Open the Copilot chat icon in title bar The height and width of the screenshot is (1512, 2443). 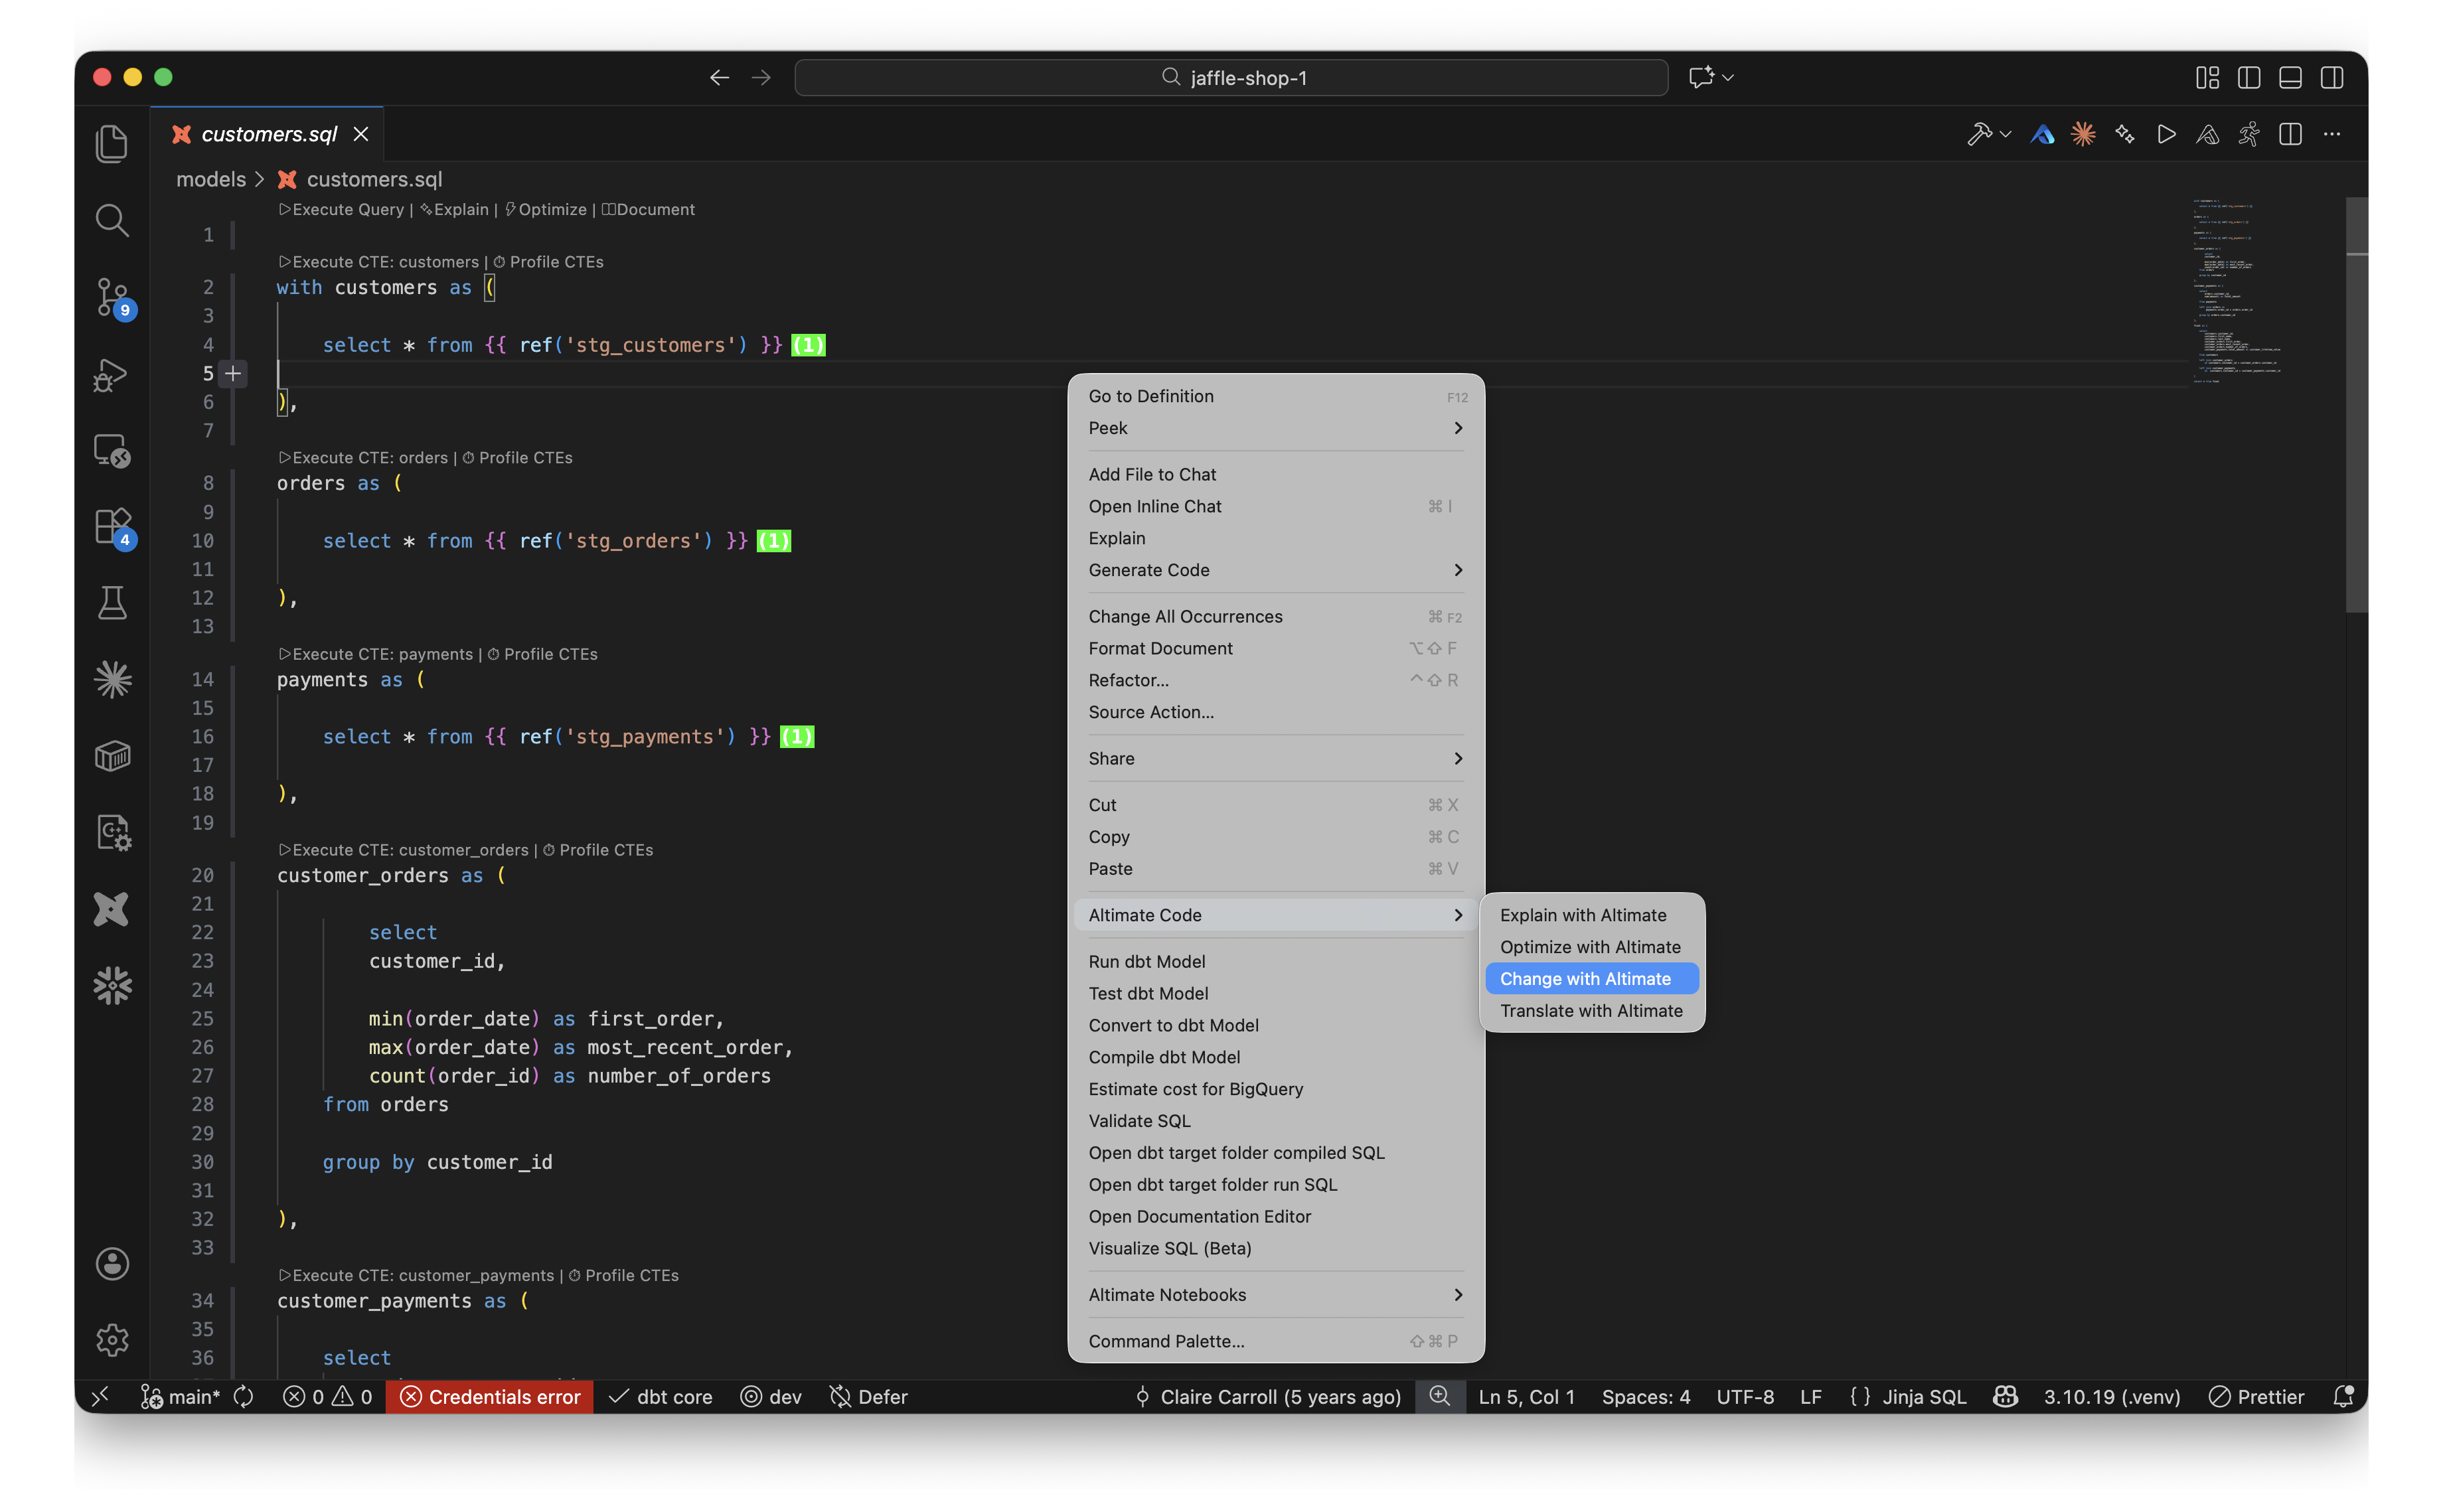[x=1700, y=77]
